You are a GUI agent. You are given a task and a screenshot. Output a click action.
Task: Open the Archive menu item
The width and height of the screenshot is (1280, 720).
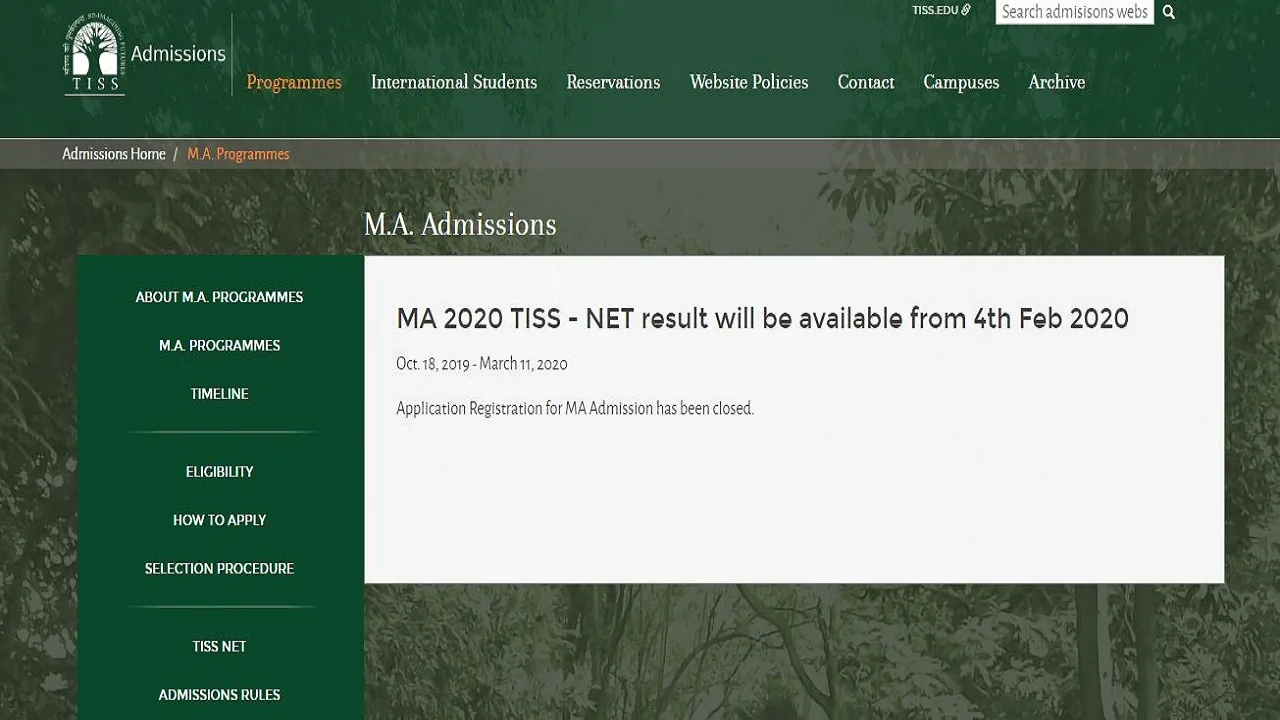(1057, 82)
